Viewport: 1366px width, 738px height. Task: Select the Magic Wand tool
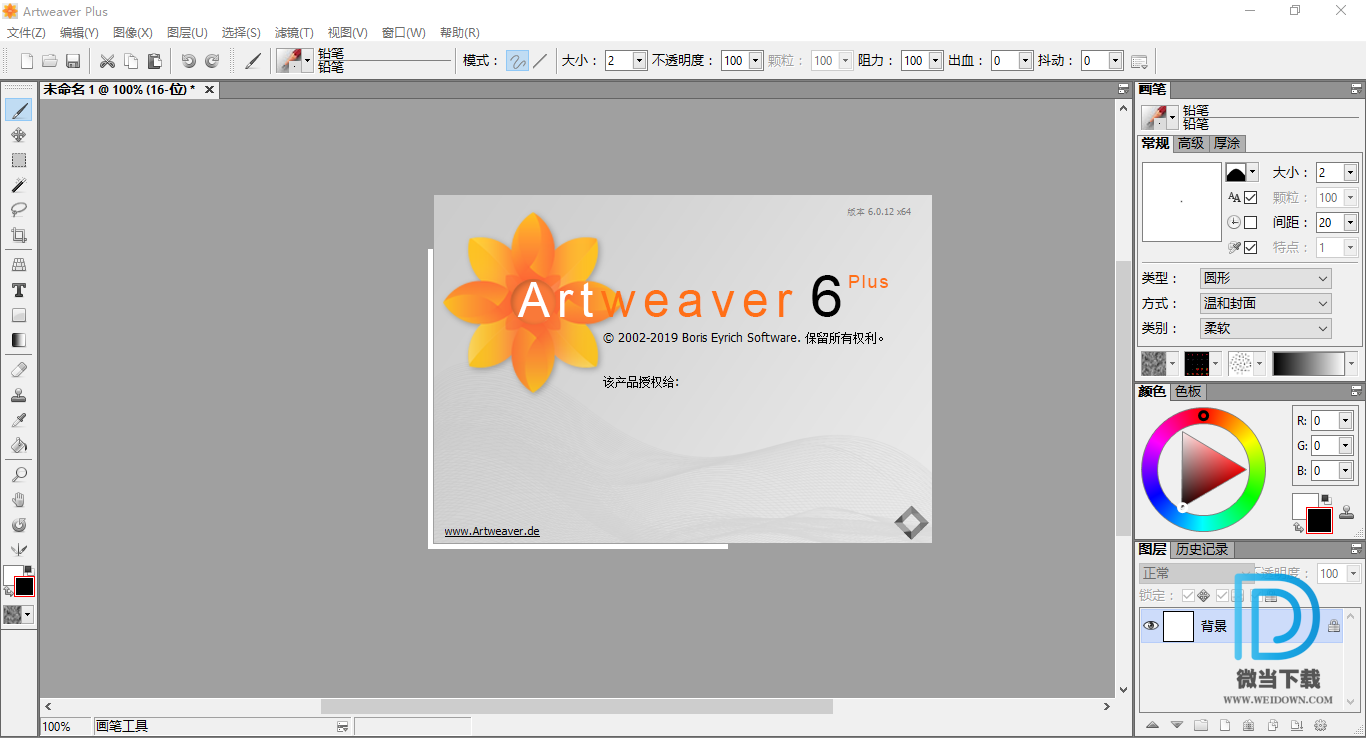(x=18, y=185)
